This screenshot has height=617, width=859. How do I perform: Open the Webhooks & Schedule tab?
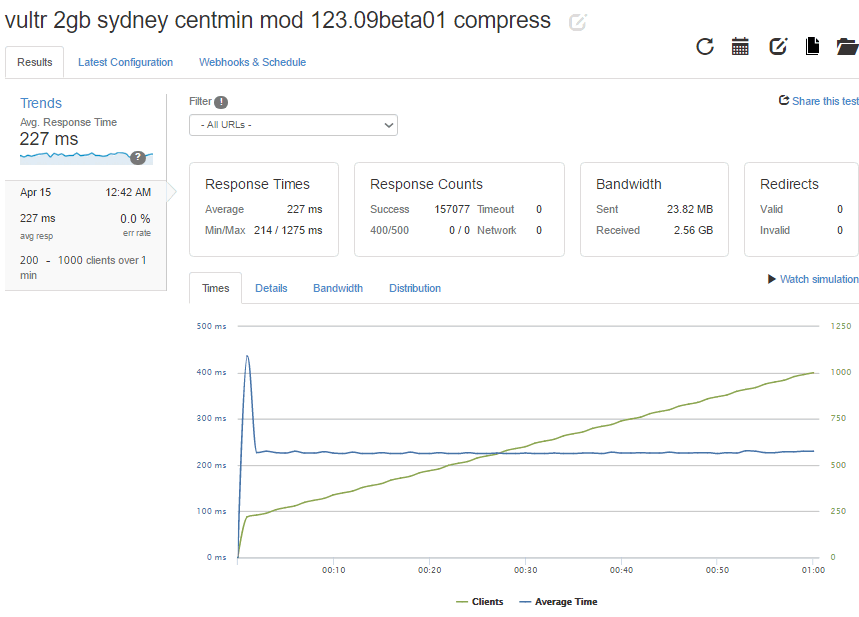click(253, 62)
